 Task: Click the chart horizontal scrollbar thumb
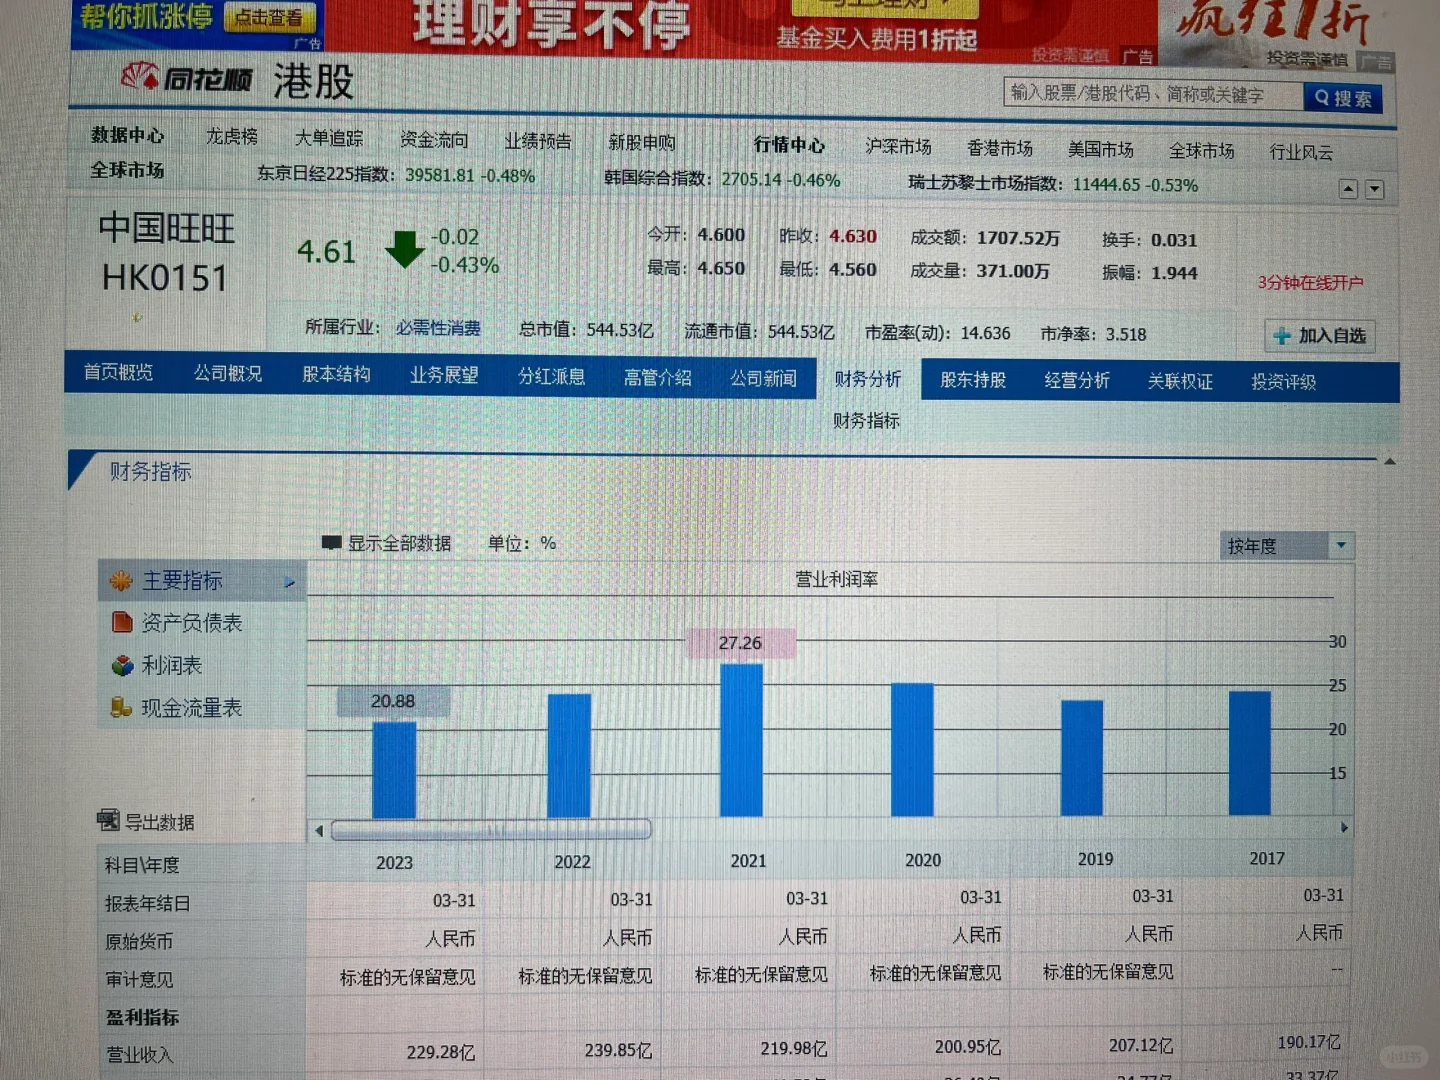[491, 830]
